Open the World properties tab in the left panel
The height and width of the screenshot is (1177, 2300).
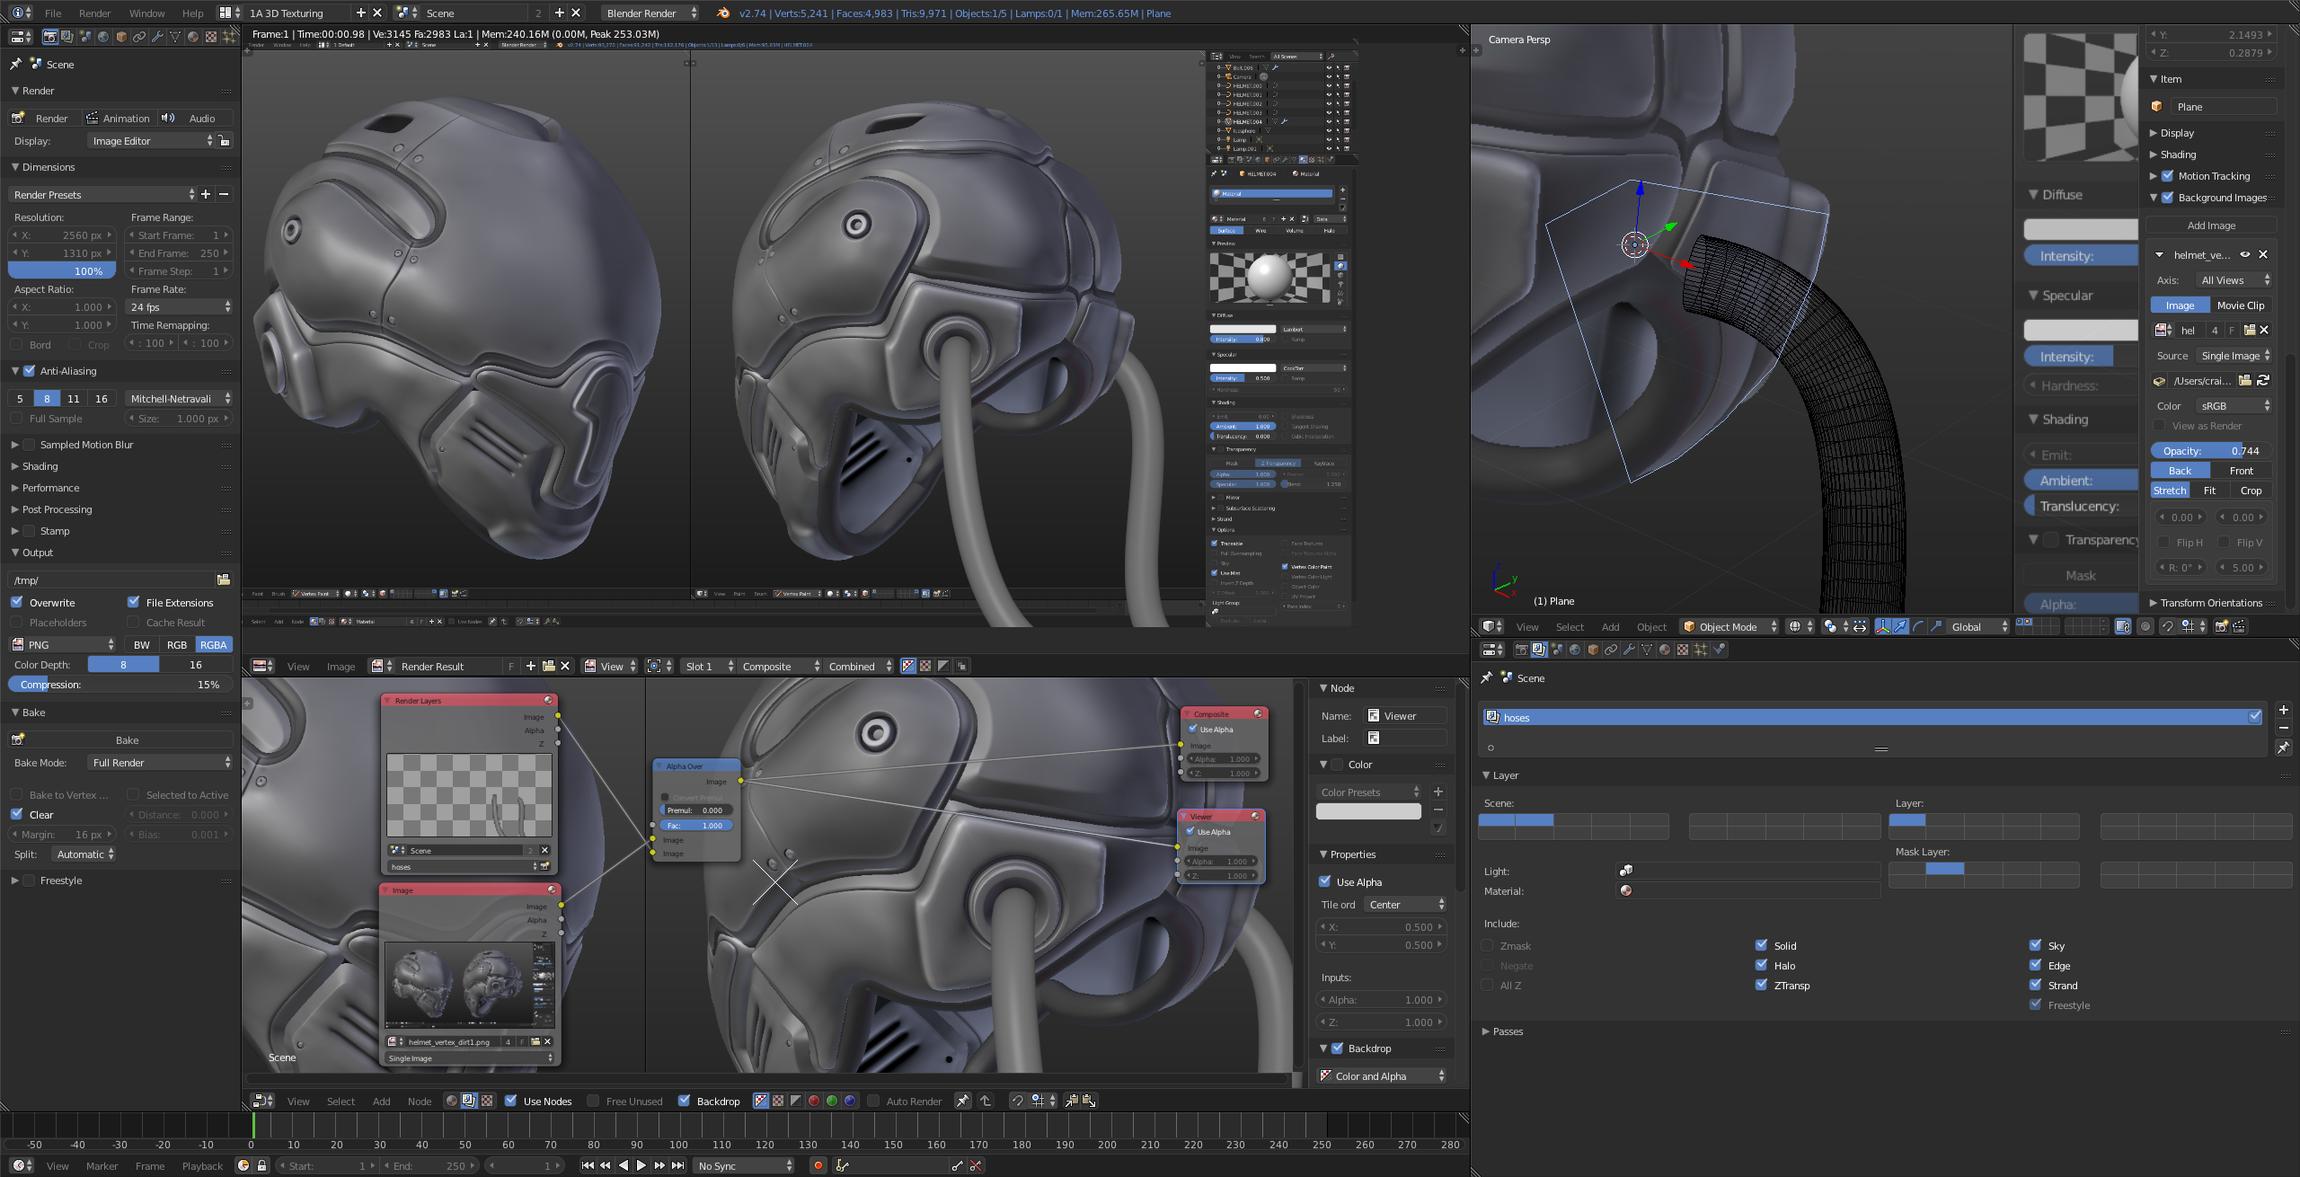(103, 37)
